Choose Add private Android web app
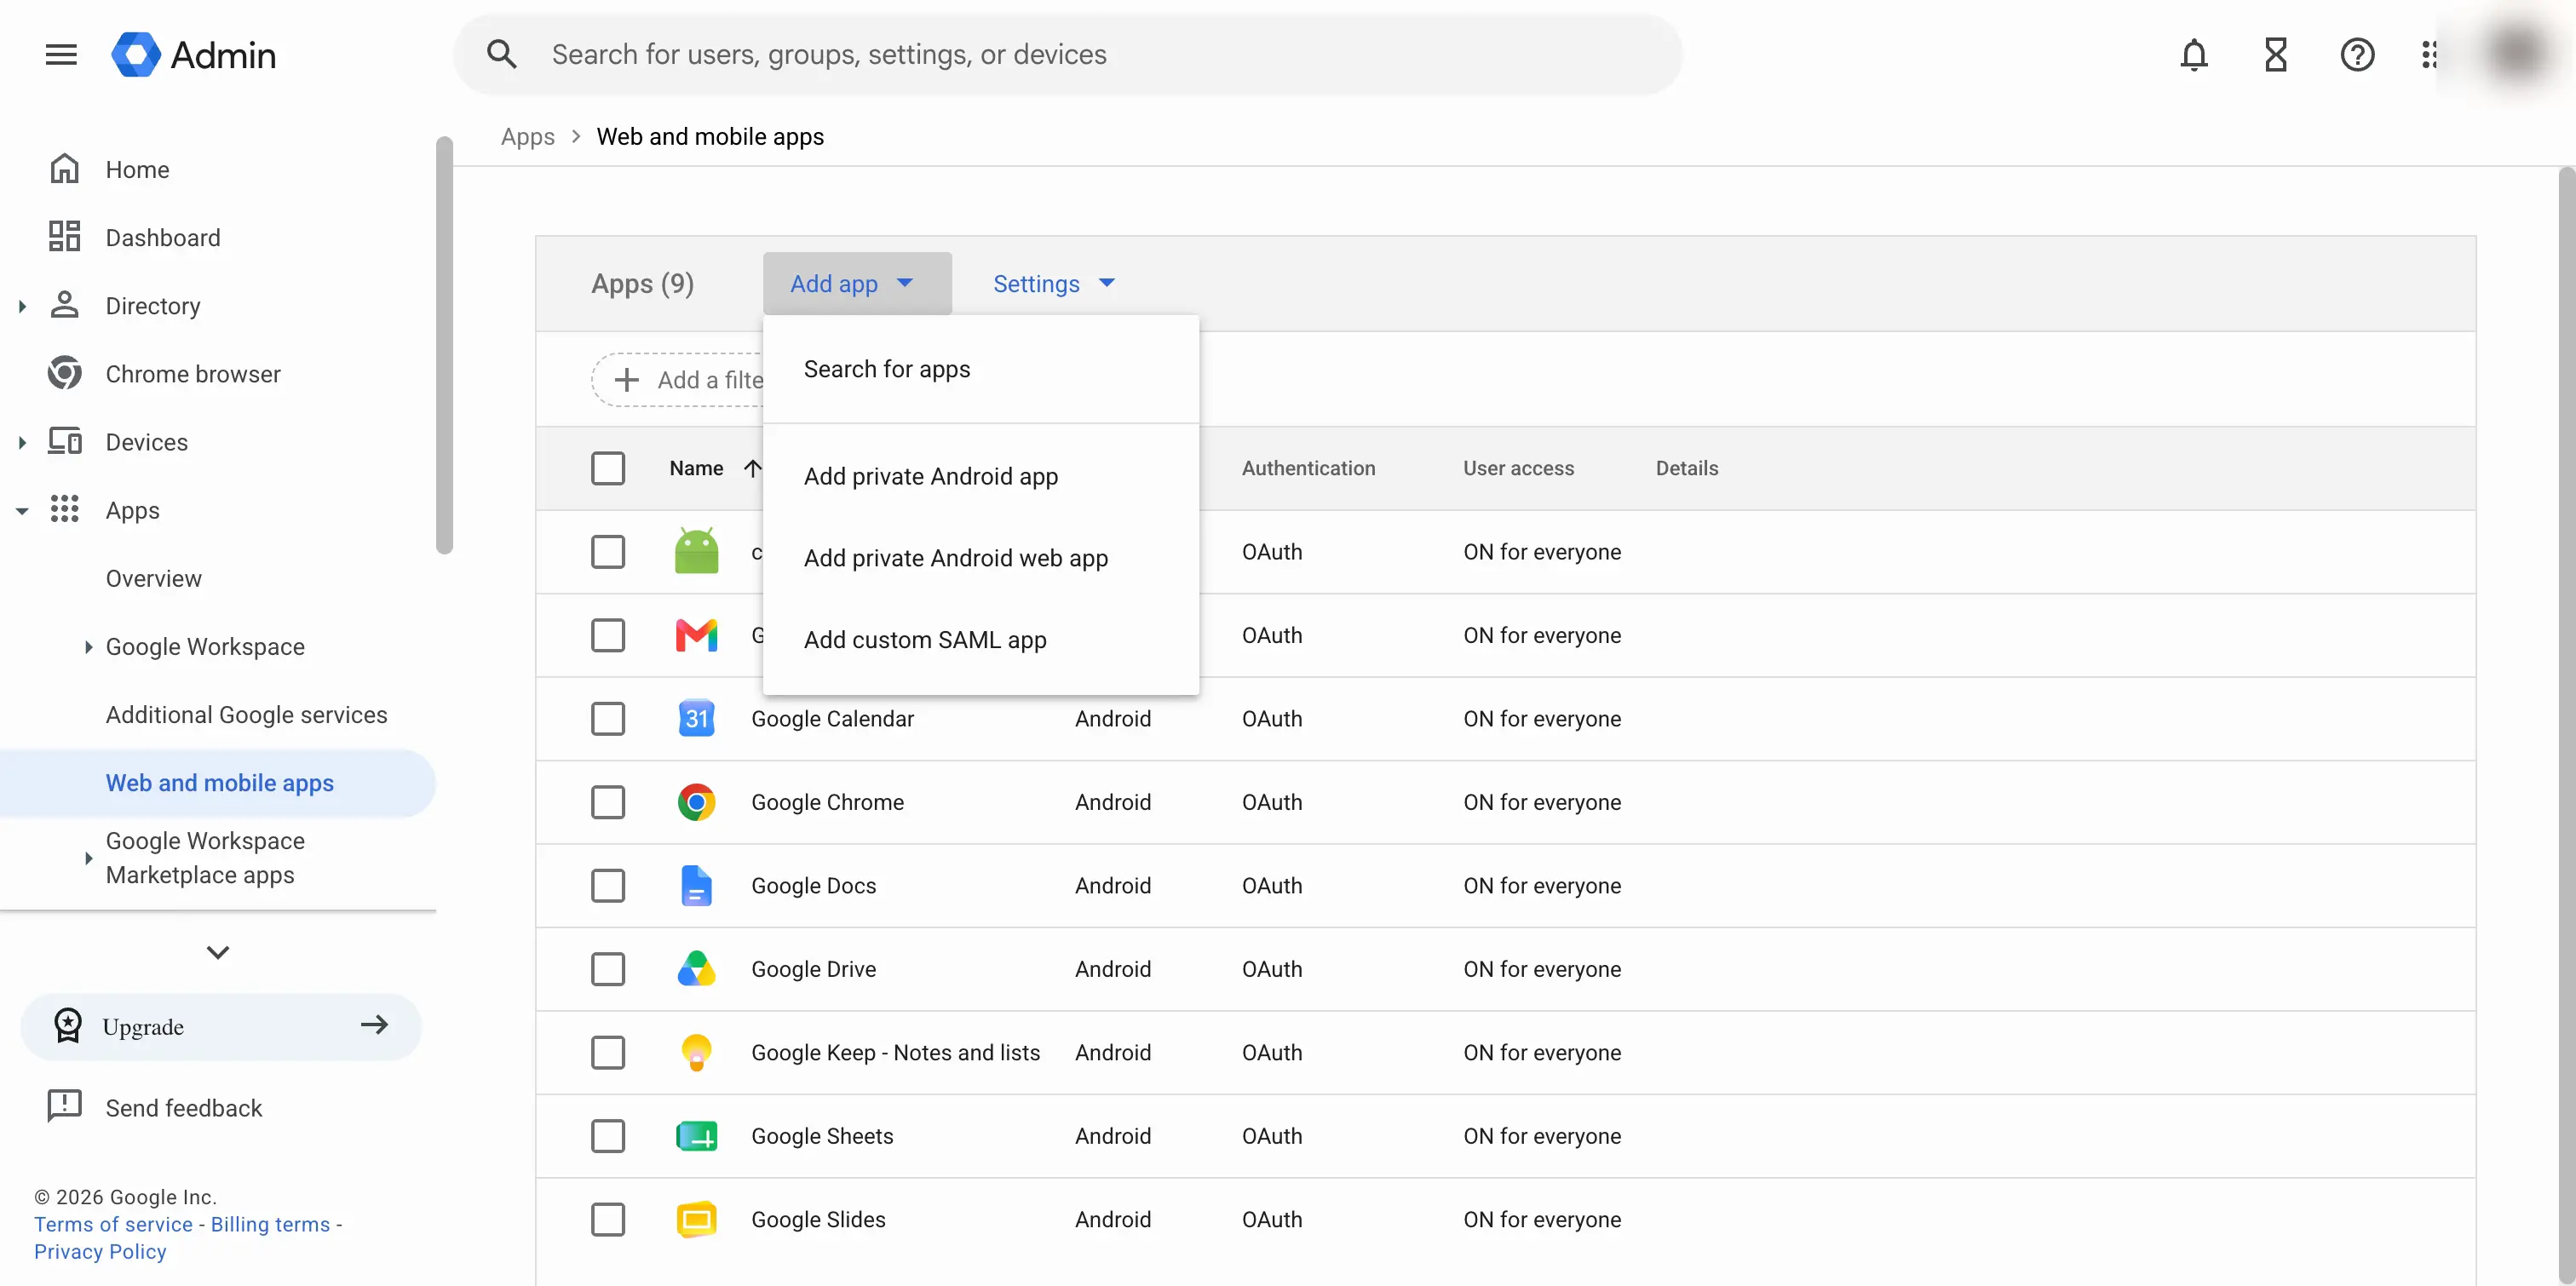Viewport: 2576px width, 1286px height. pyautogui.click(x=981, y=558)
